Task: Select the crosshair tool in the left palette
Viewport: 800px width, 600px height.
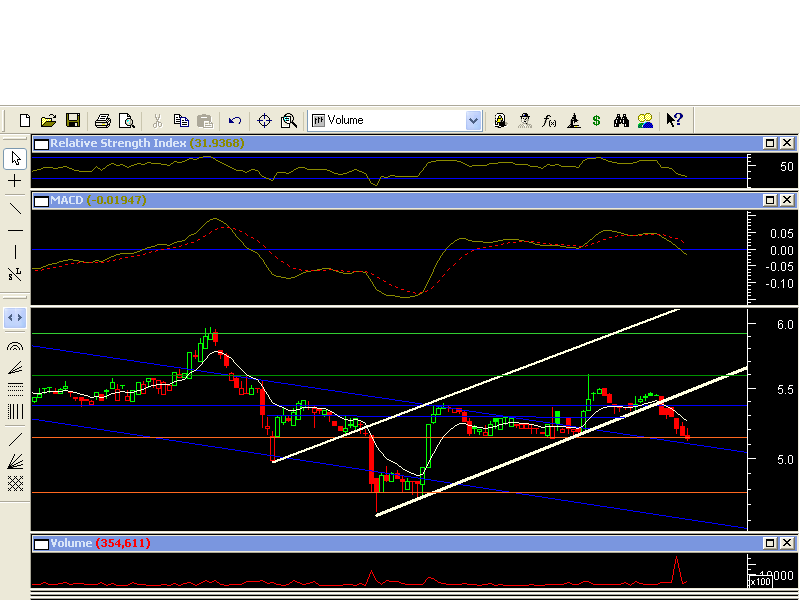Action: [15, 181]
